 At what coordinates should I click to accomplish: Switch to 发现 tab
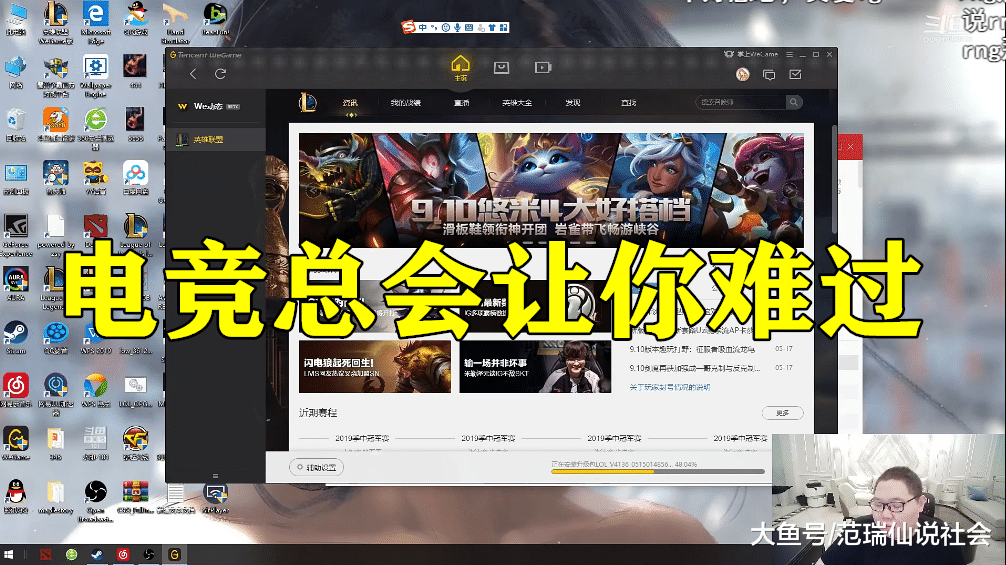572,103
